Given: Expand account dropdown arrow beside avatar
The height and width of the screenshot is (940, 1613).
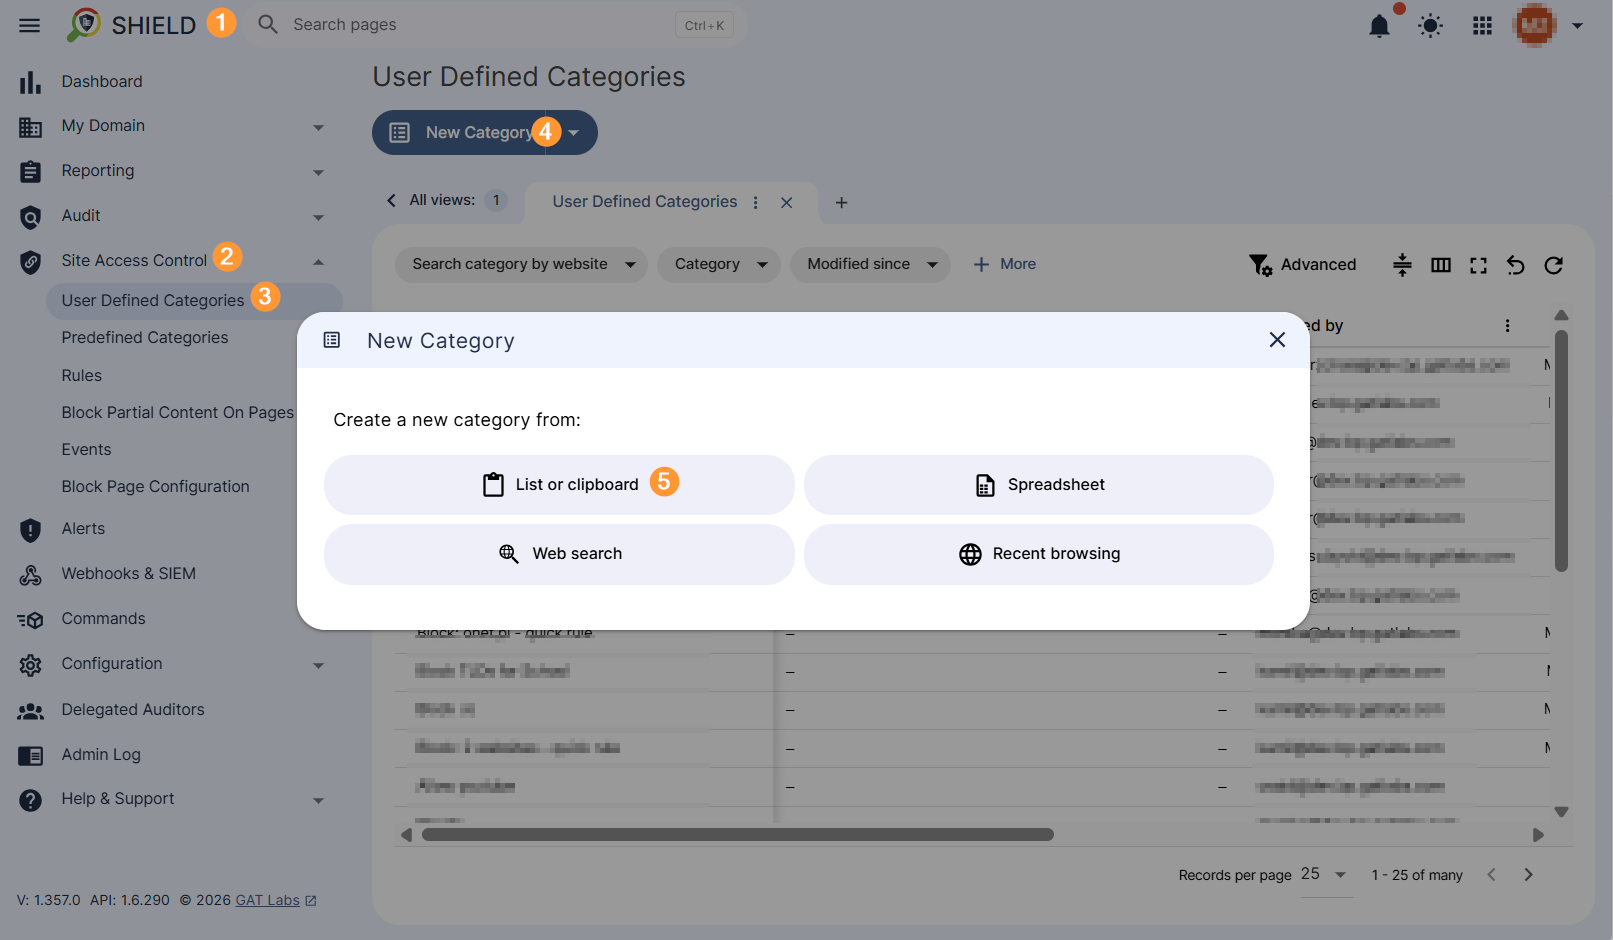Looking at the screenshot, I should tap(1577, 26).
